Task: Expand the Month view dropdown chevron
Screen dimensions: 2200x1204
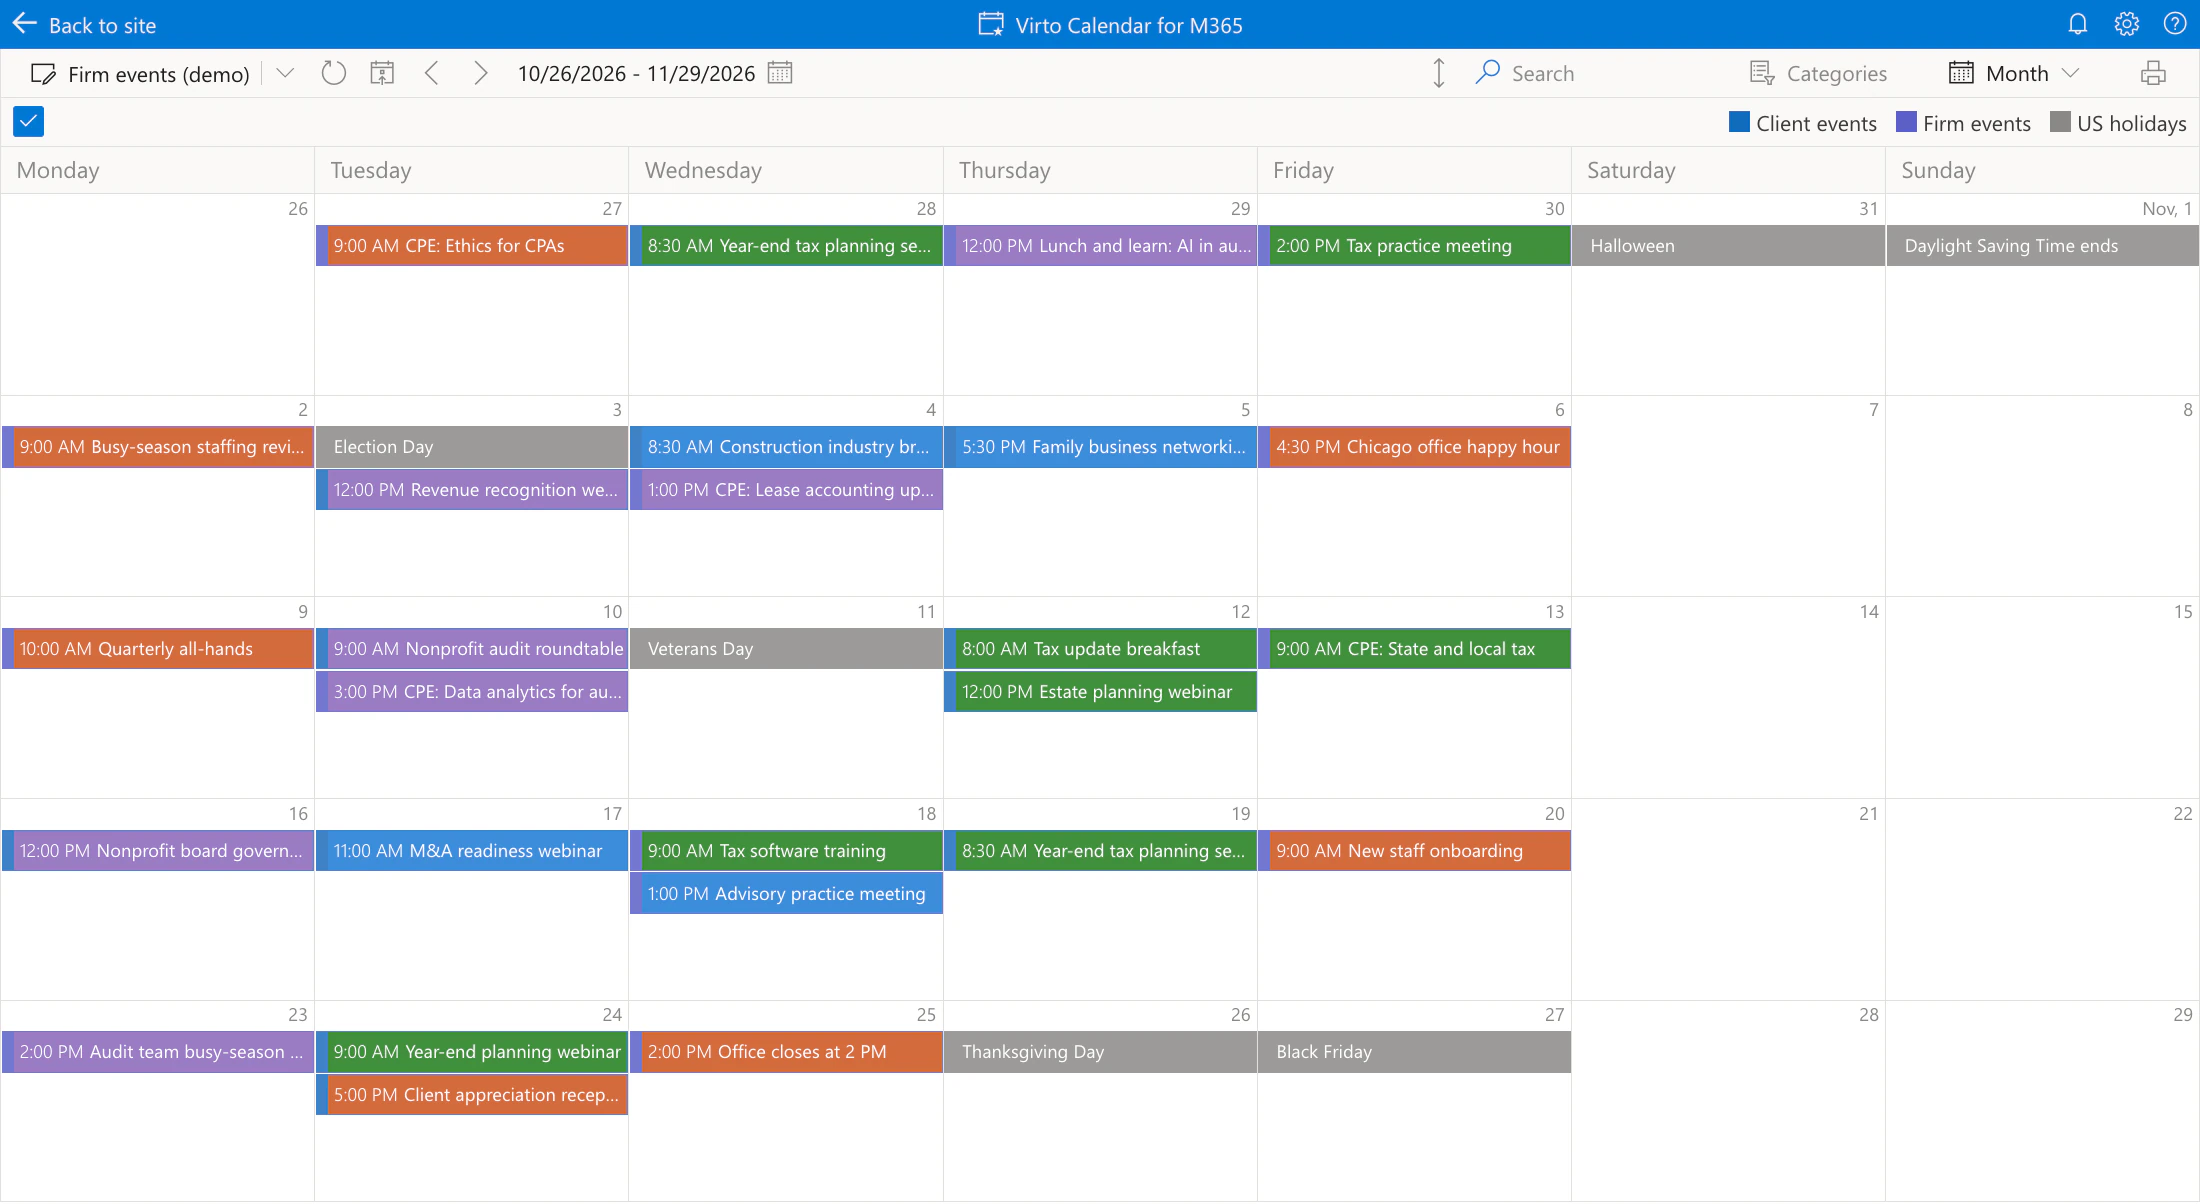Action: coord(2071,73)
